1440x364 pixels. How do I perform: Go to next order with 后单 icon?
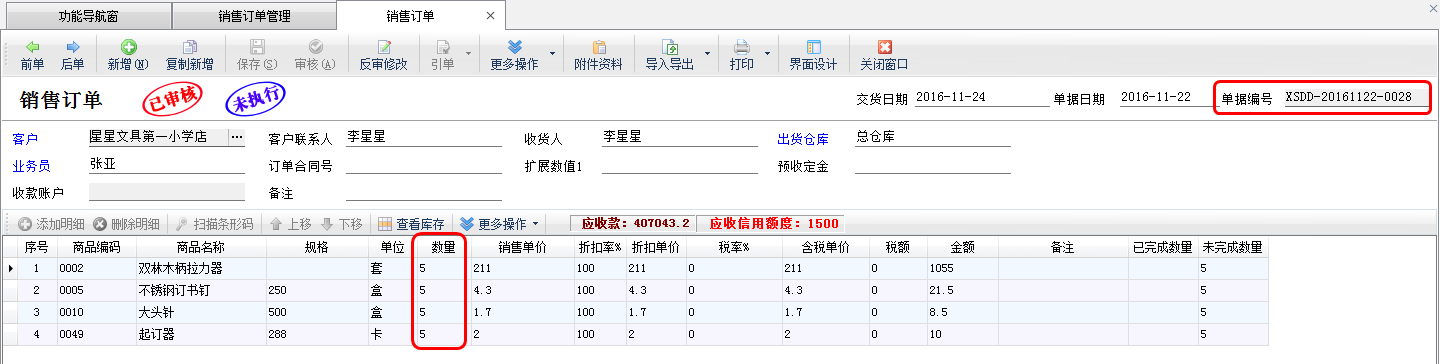72,47
